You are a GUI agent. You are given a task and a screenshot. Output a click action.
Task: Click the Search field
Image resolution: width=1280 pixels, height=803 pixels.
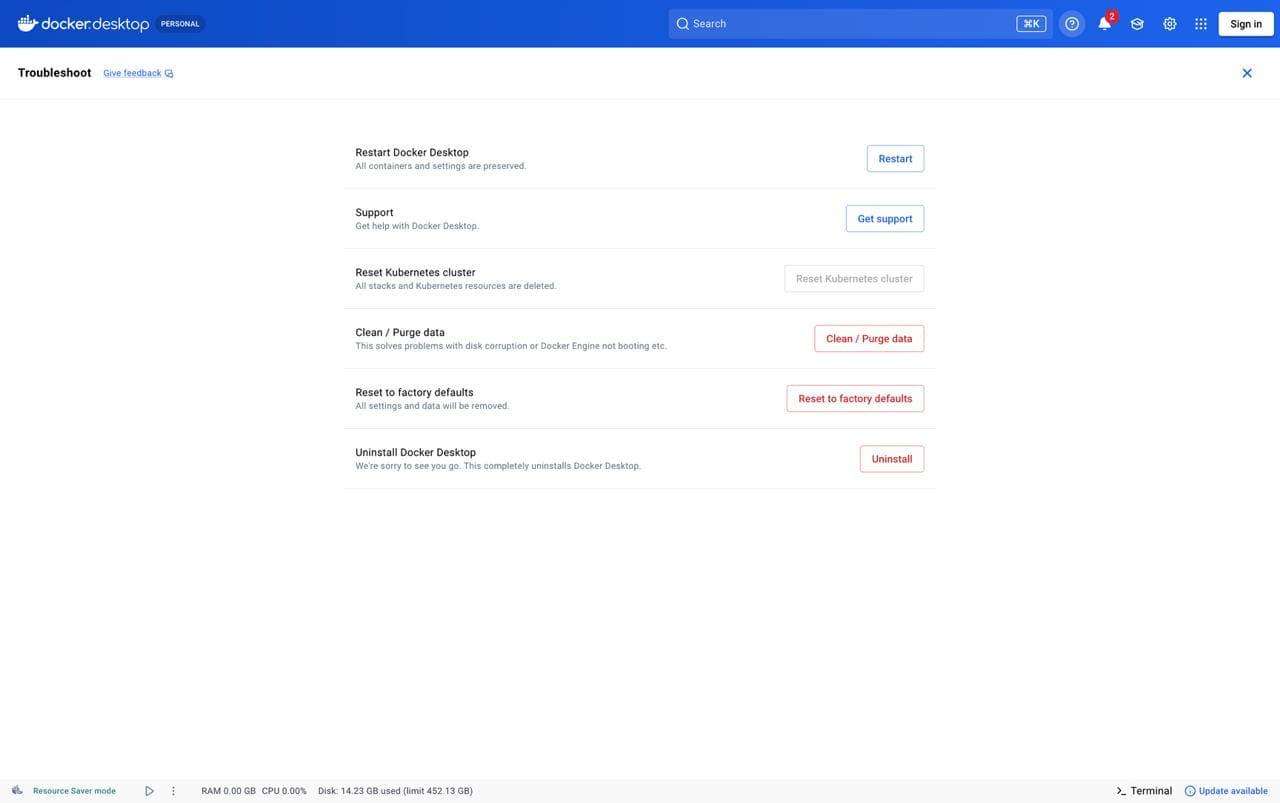point(861,24)
